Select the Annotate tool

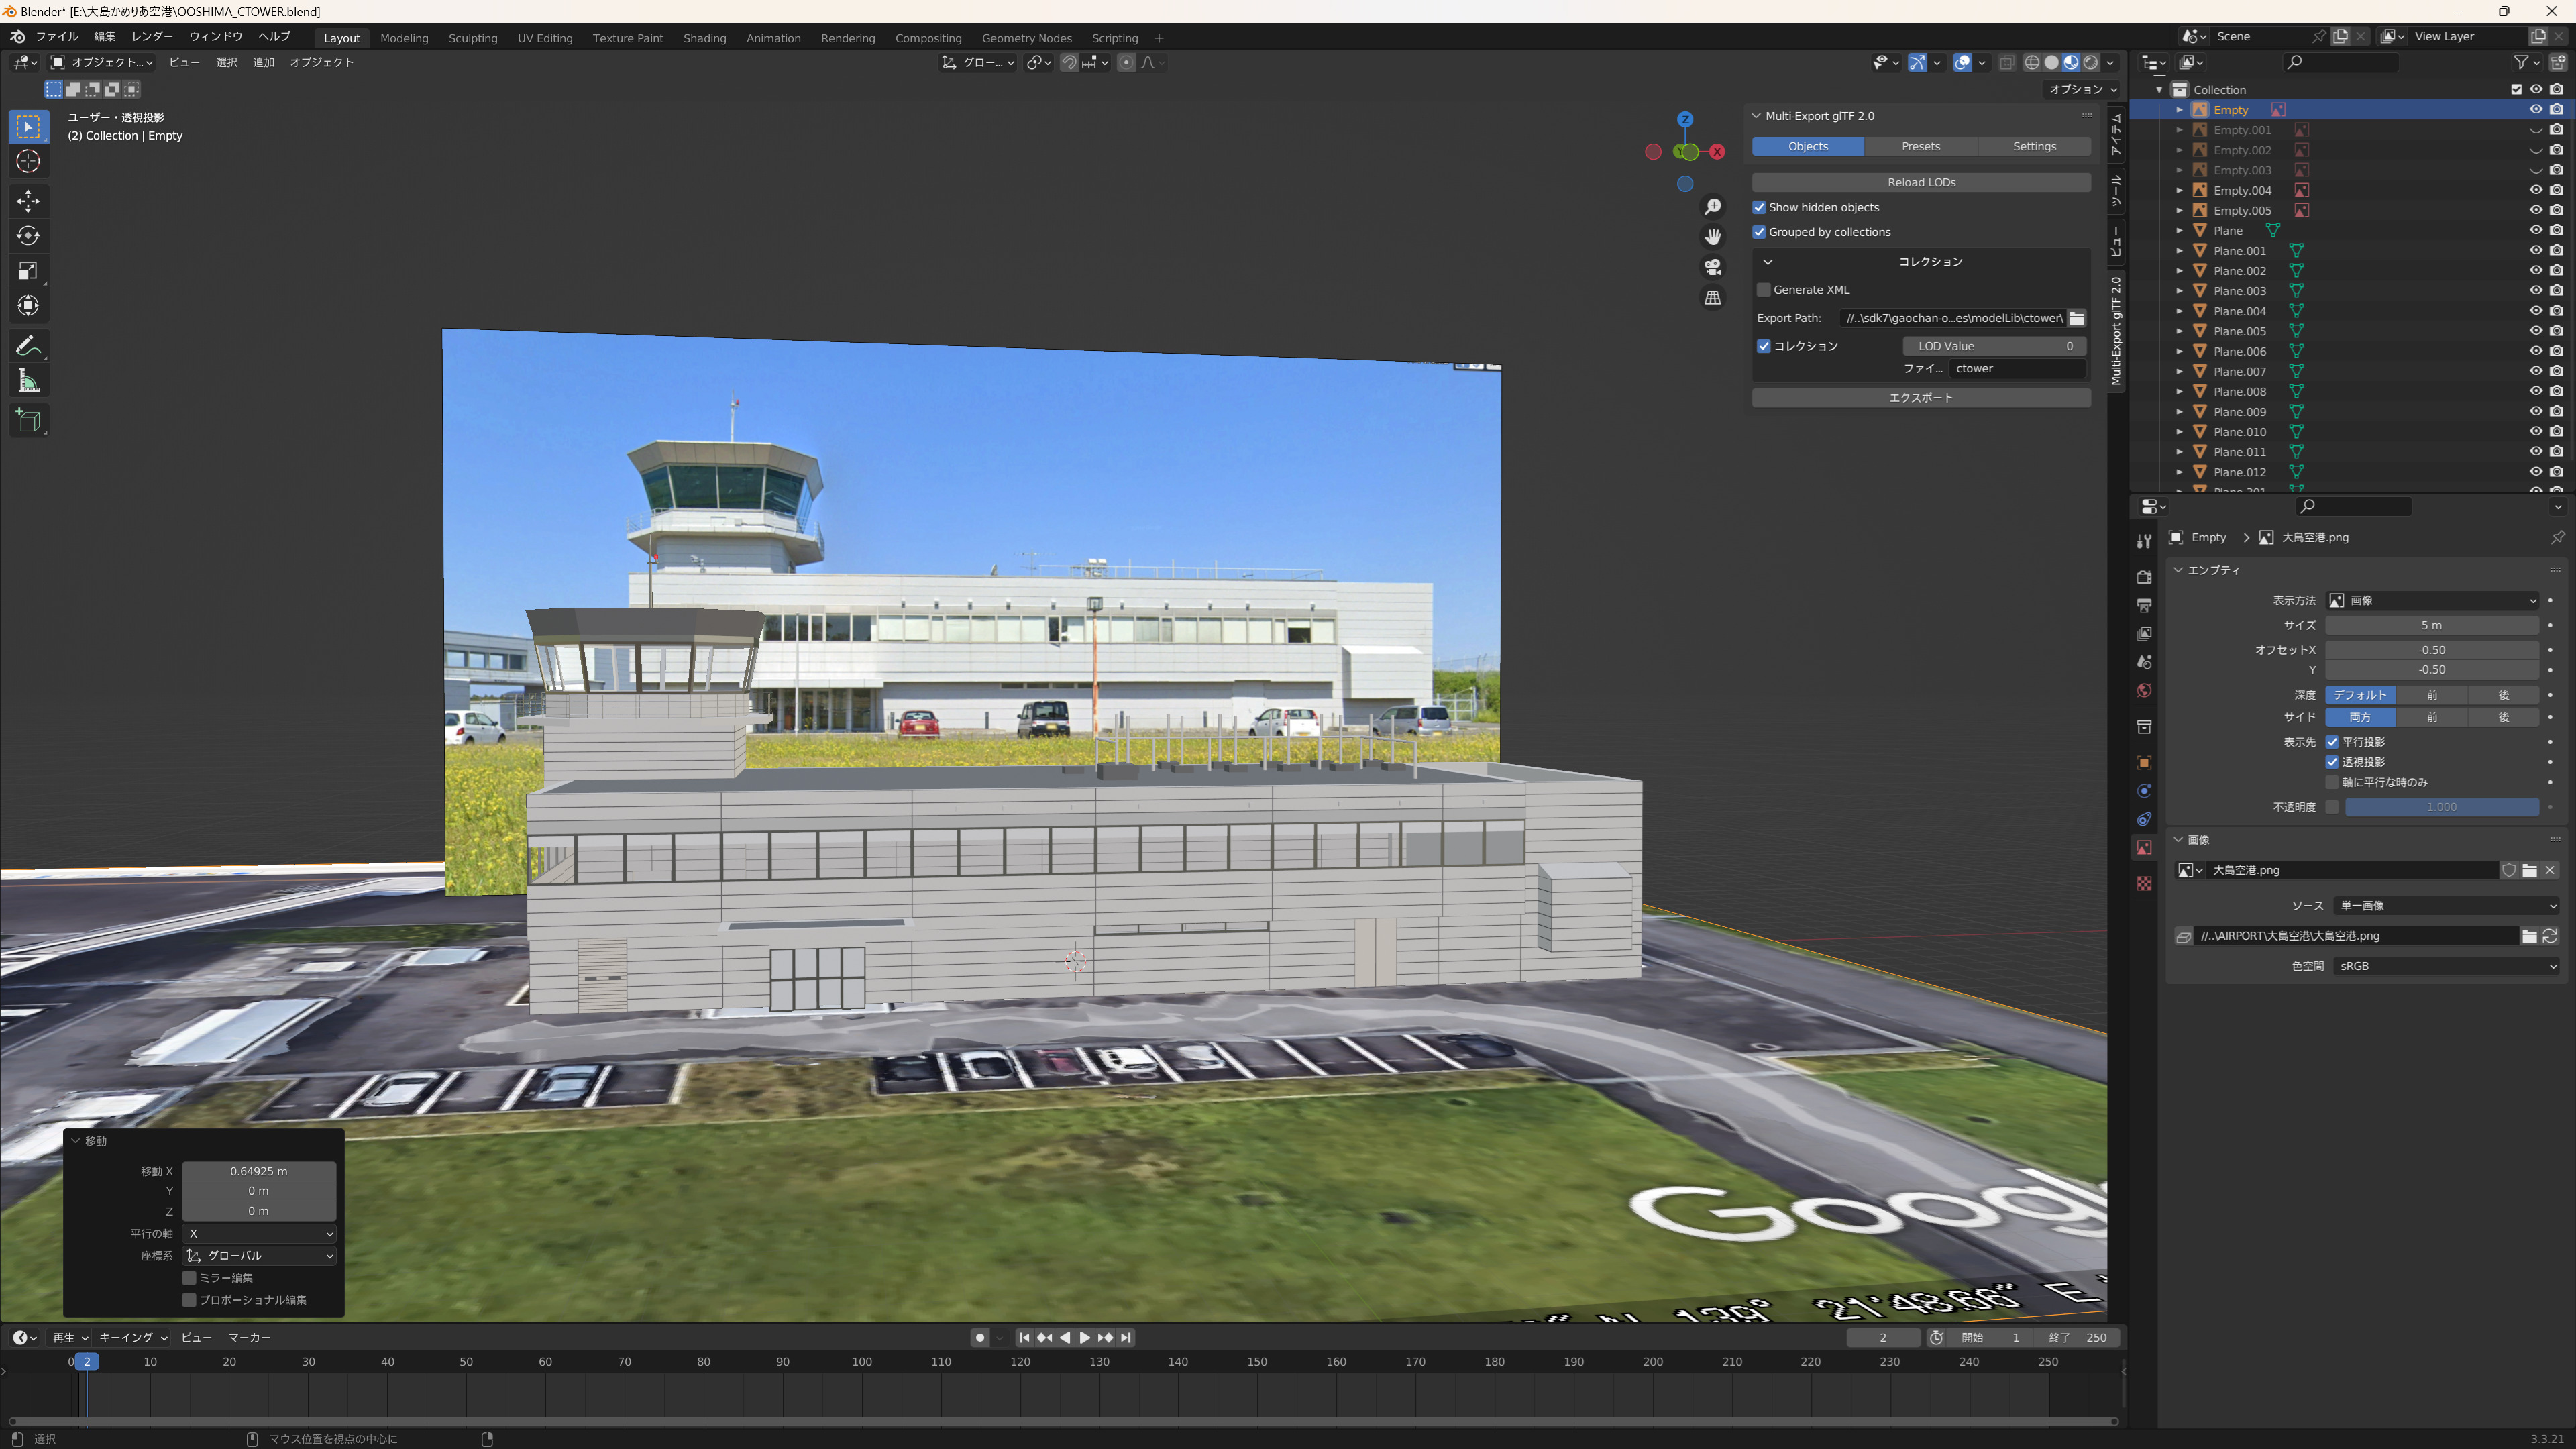pyautogui.click(x=28, y=346)
